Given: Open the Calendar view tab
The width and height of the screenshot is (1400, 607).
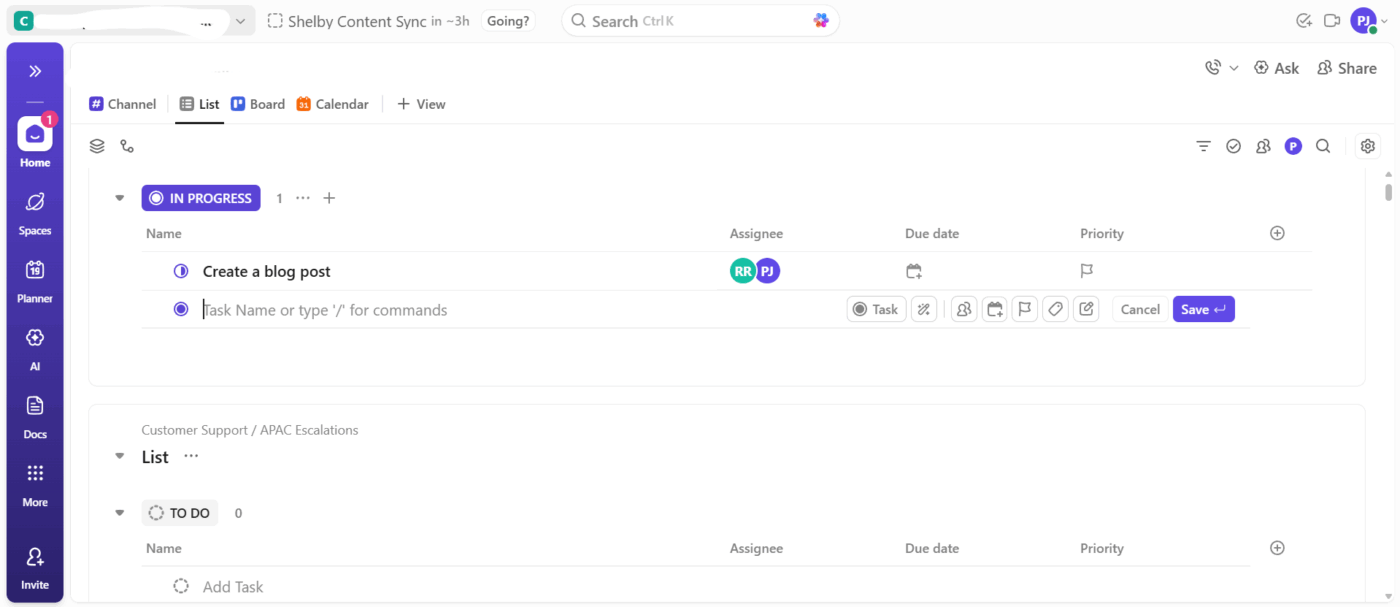Looking at the screenshot, I should 332,103.
